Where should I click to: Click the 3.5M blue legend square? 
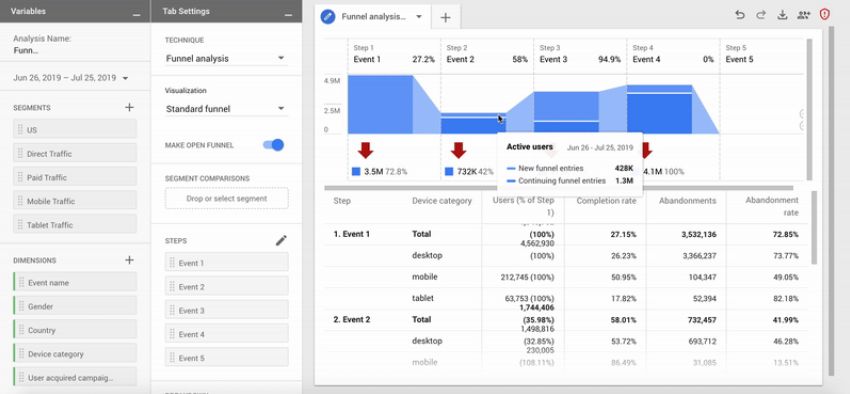356,171
